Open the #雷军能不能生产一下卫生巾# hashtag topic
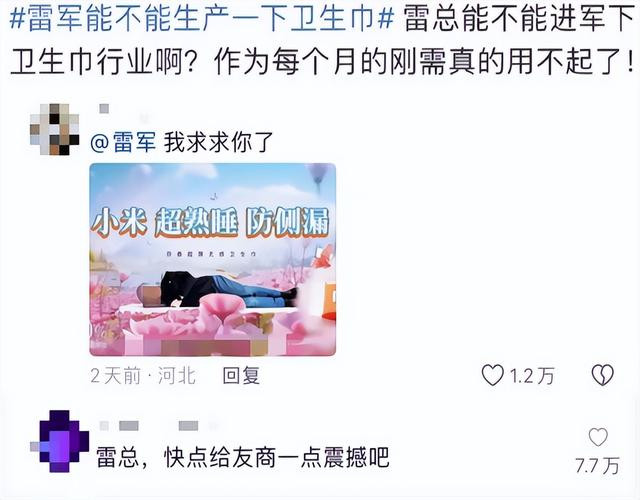640x500 pixels. coord(202,19)
